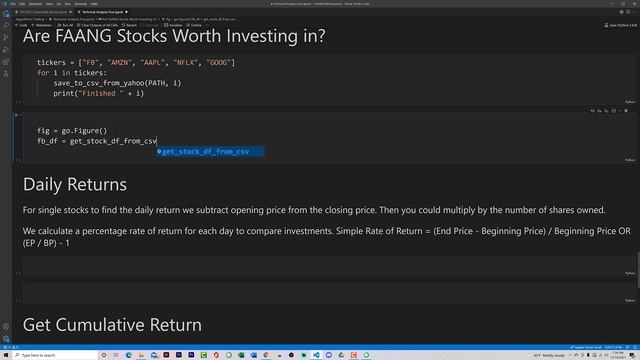Click the save_to_csv_from_yahoo(PATH, i) line
The image size is (640, 360).
point(117,83)
